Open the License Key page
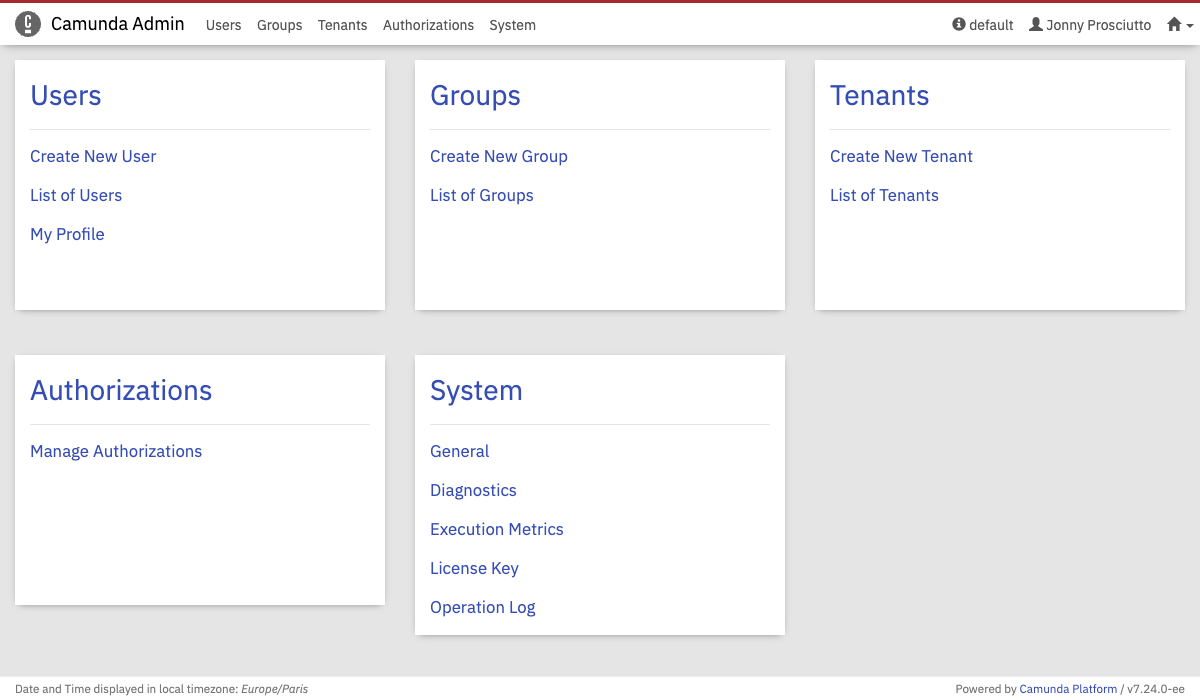The image size is (1200, 700). tap(474, 568)
